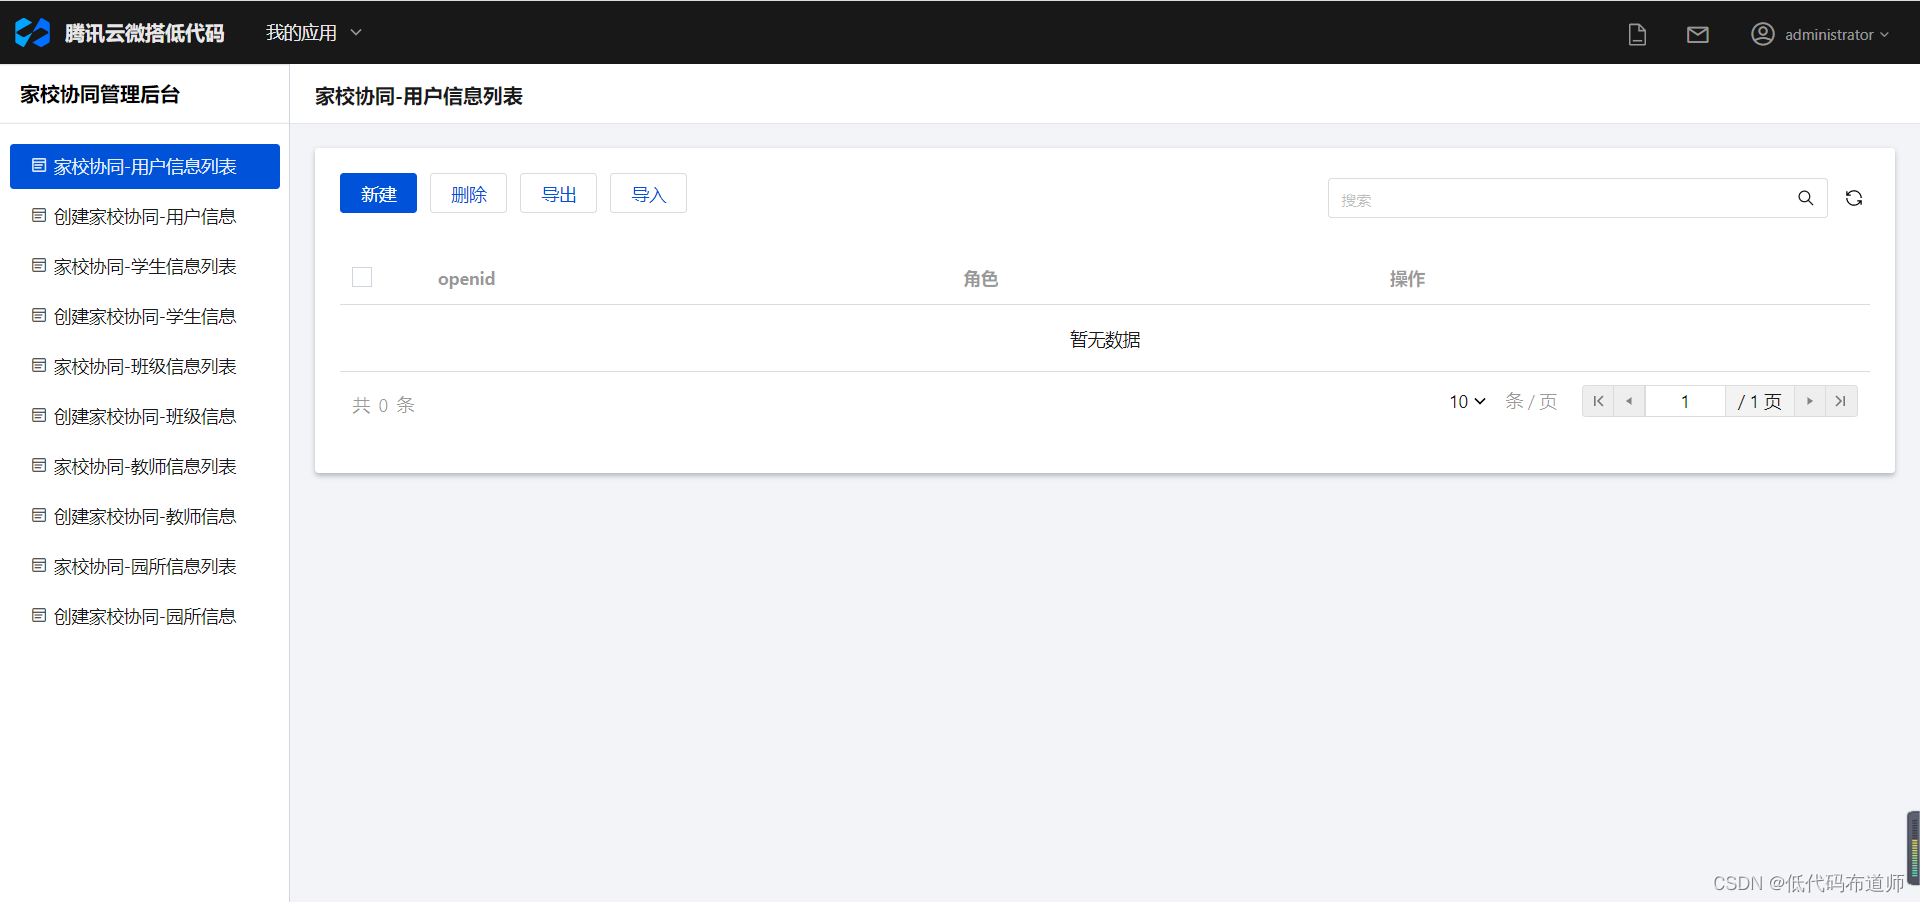
Task: Click icon beside 创建家校协同-用户信息
Action: (39, 215)
